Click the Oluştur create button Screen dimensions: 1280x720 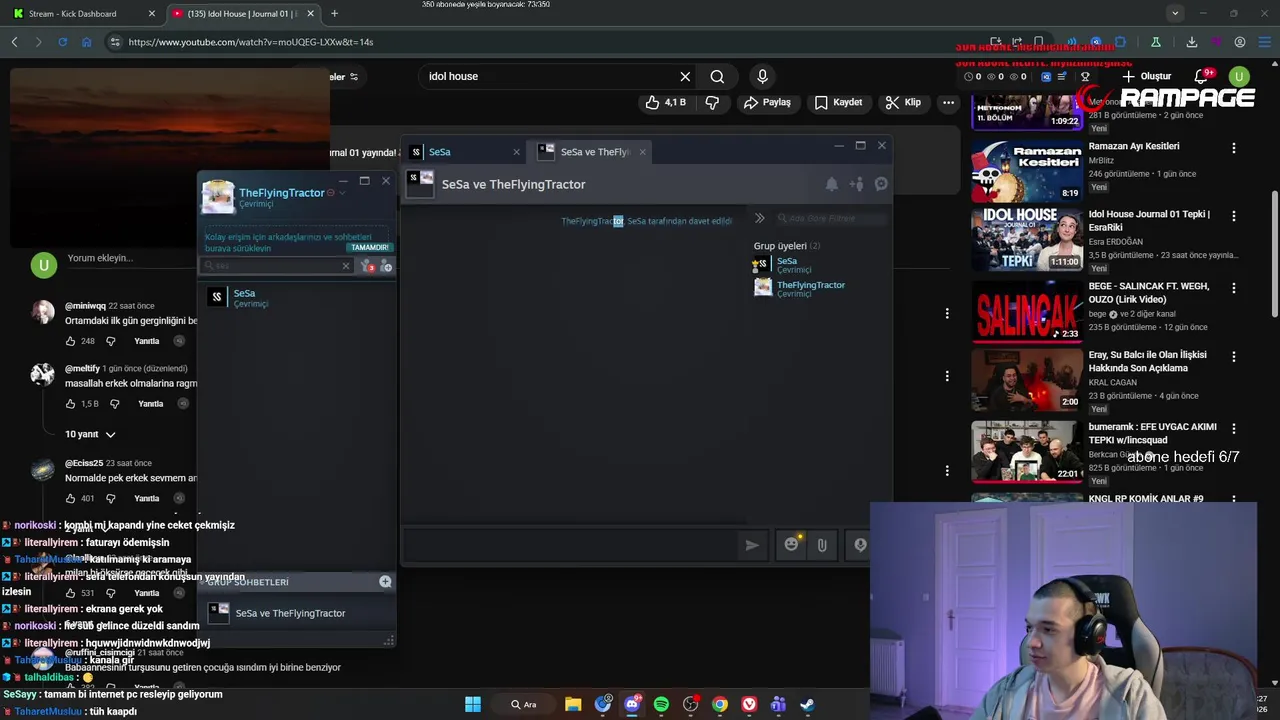pyautogui.click(x=1147, y=76)
